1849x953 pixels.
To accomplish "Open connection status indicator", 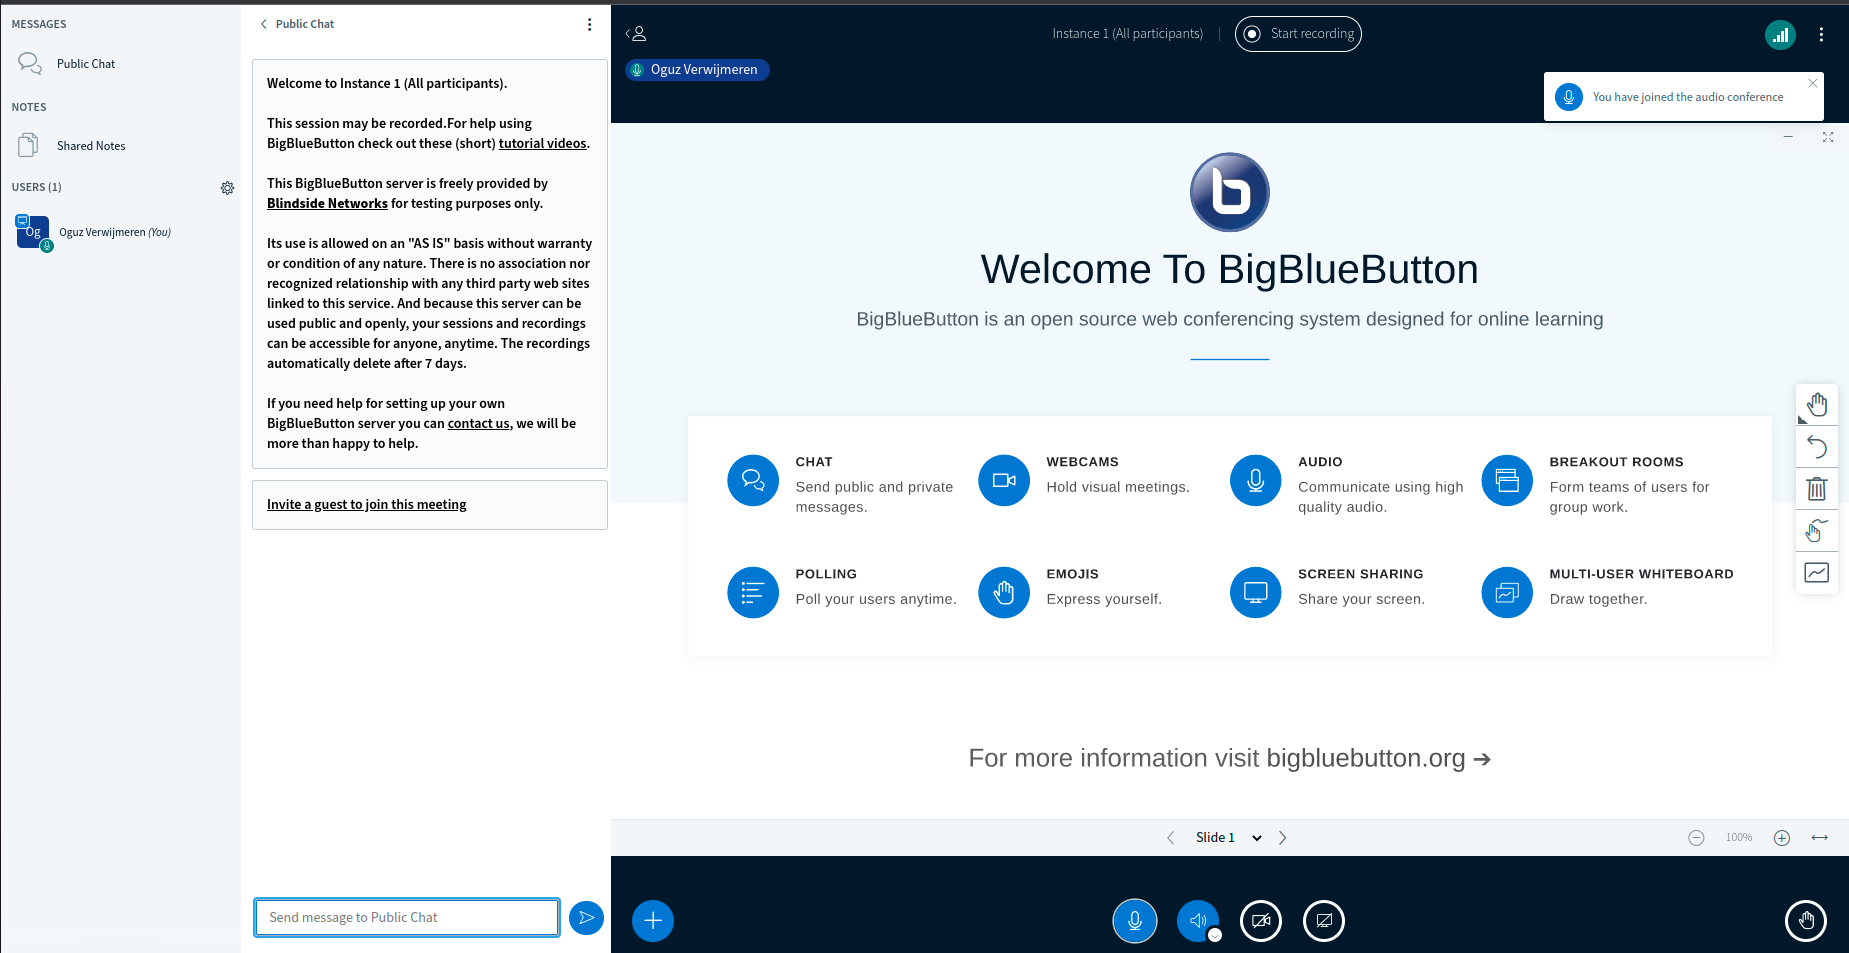I will coord(1780,35).
